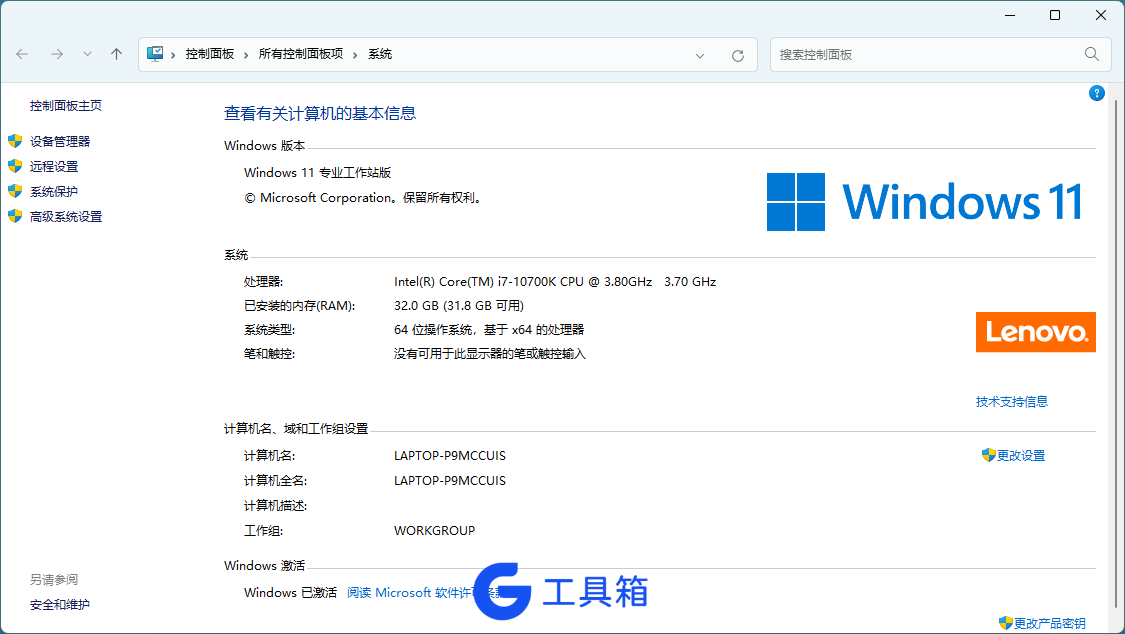Click shield icon beside 系统保护
Image resolution: width=1125 pixels, height=634 pixels.
(x=15, y=191)
